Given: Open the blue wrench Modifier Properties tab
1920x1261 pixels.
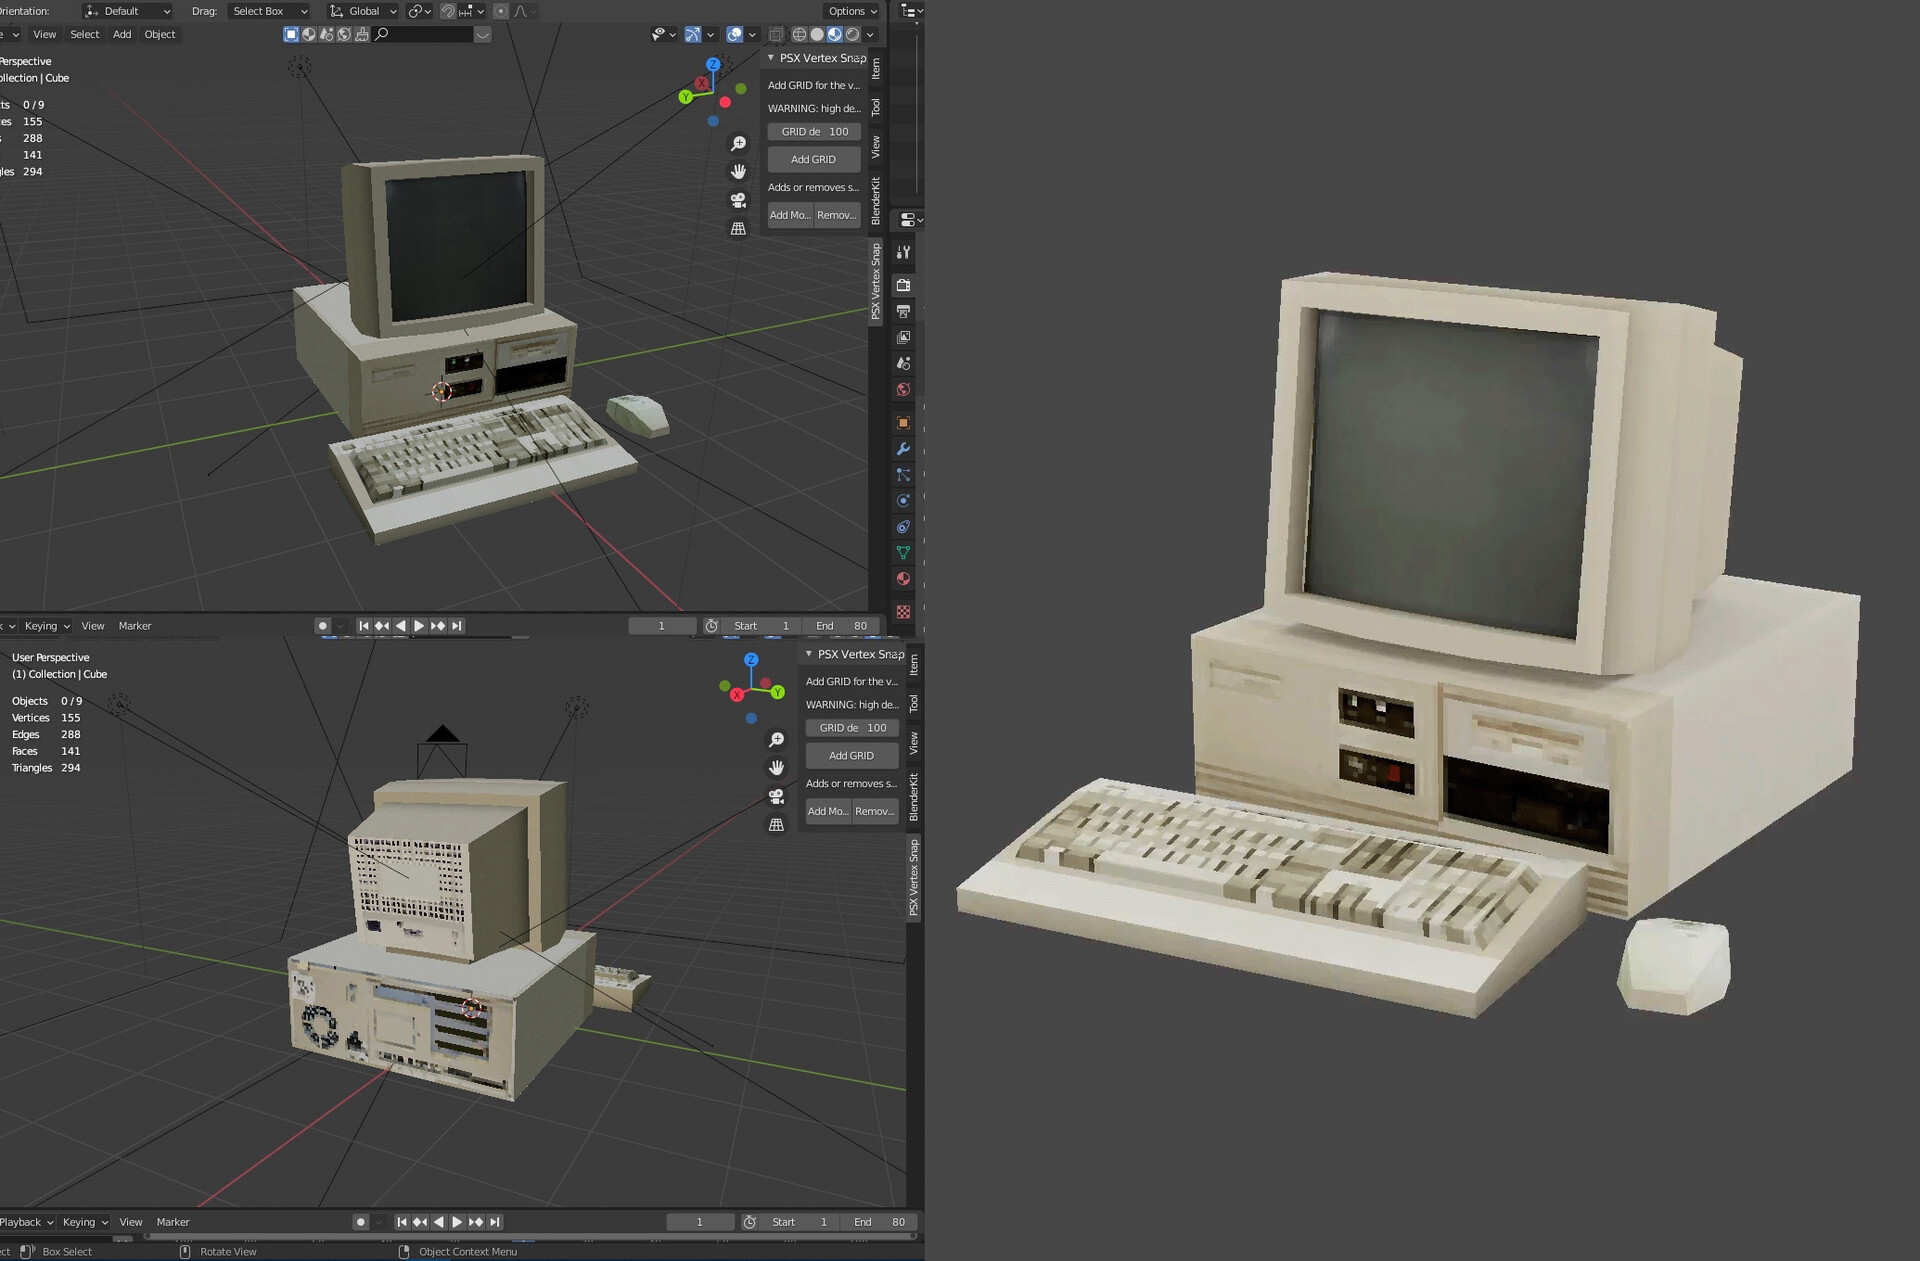Looking at the screenshot, I should [903, 450].
